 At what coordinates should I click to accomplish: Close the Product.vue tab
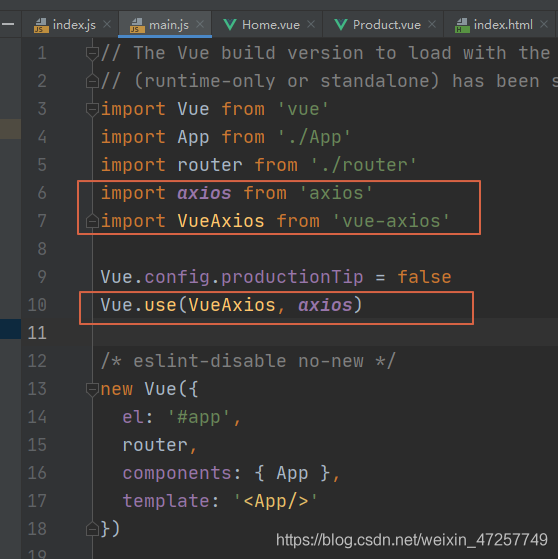click(x=432, y=24)
